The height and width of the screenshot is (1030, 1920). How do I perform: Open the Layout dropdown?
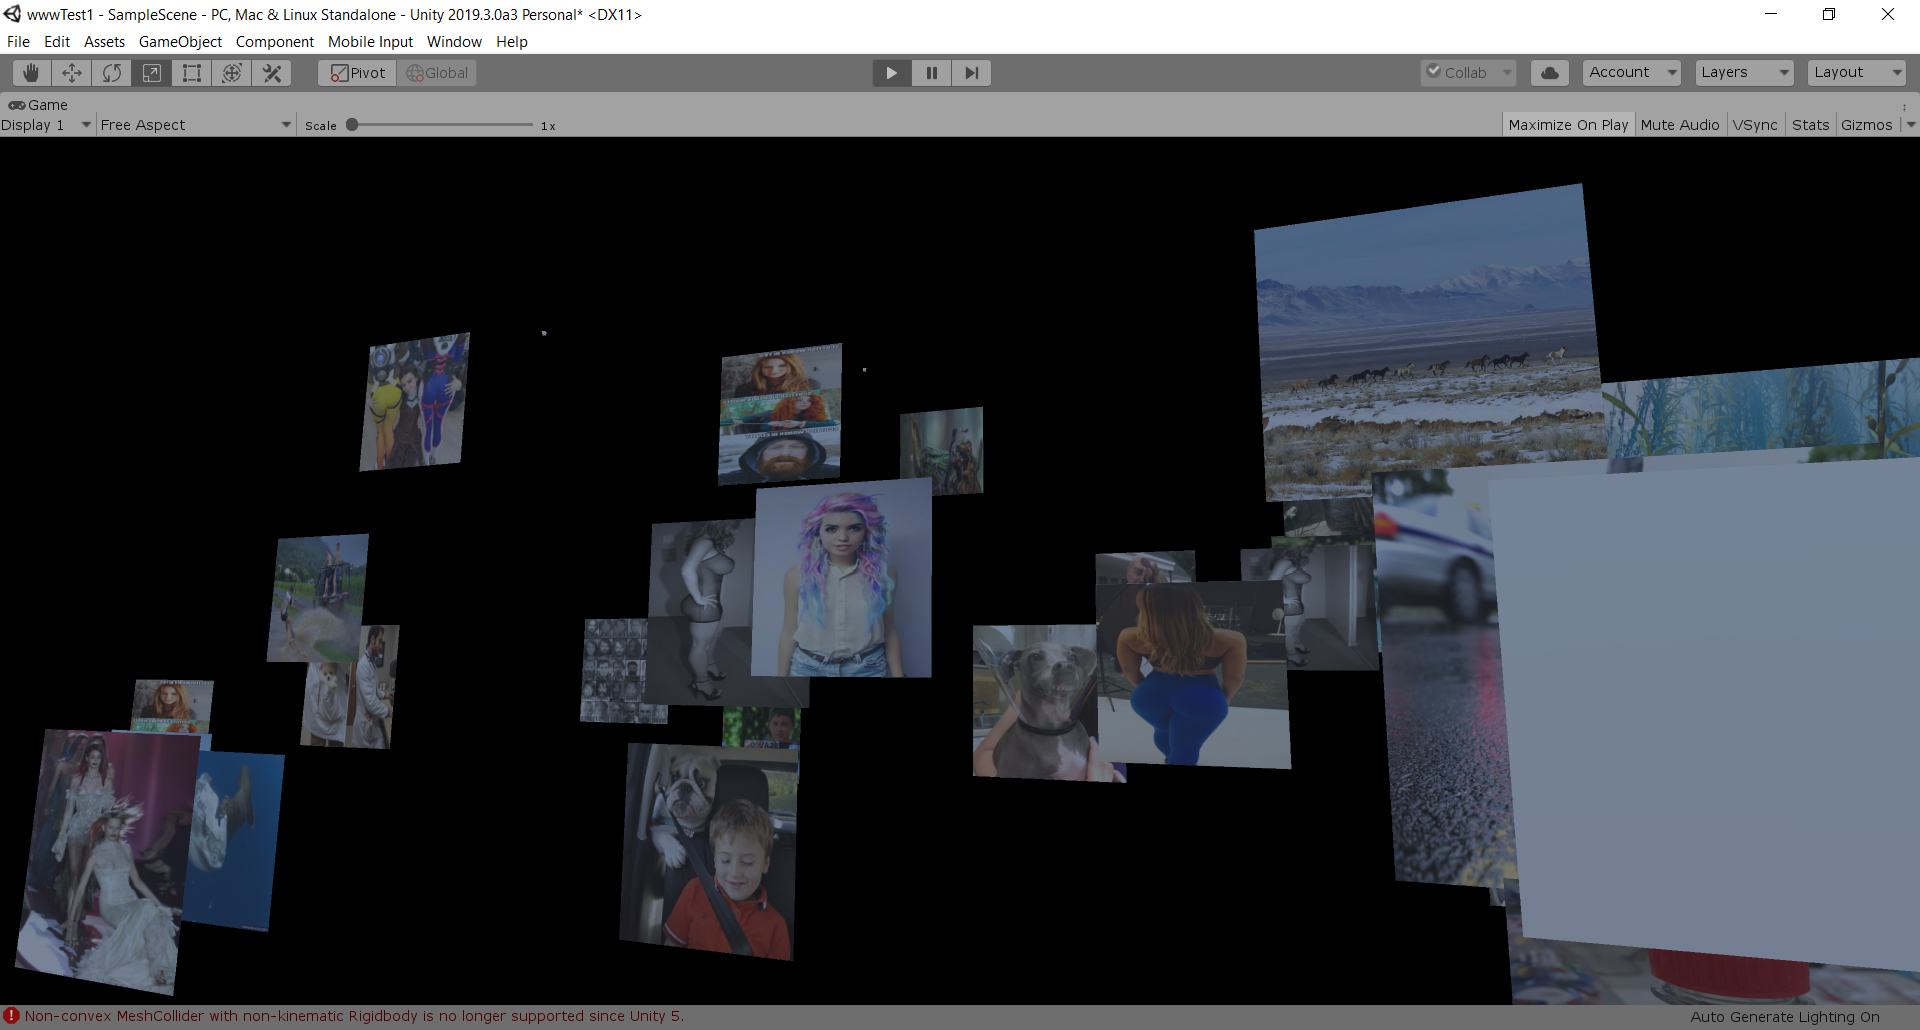coord(1857,73)
